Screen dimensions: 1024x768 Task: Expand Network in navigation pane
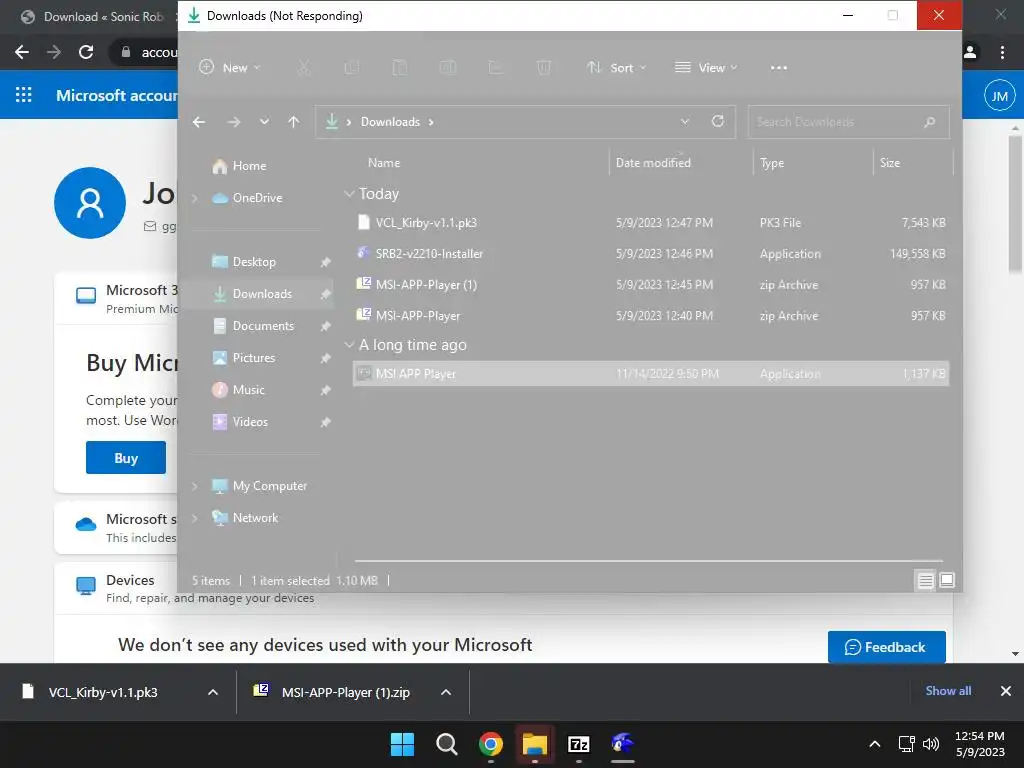tap(195, 518)
